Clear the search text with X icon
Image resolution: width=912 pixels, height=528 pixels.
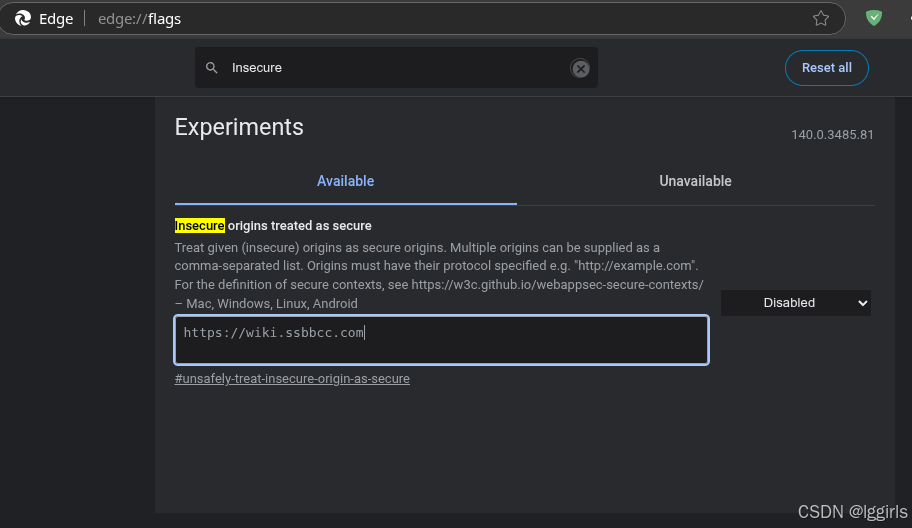tap(580, 69)
